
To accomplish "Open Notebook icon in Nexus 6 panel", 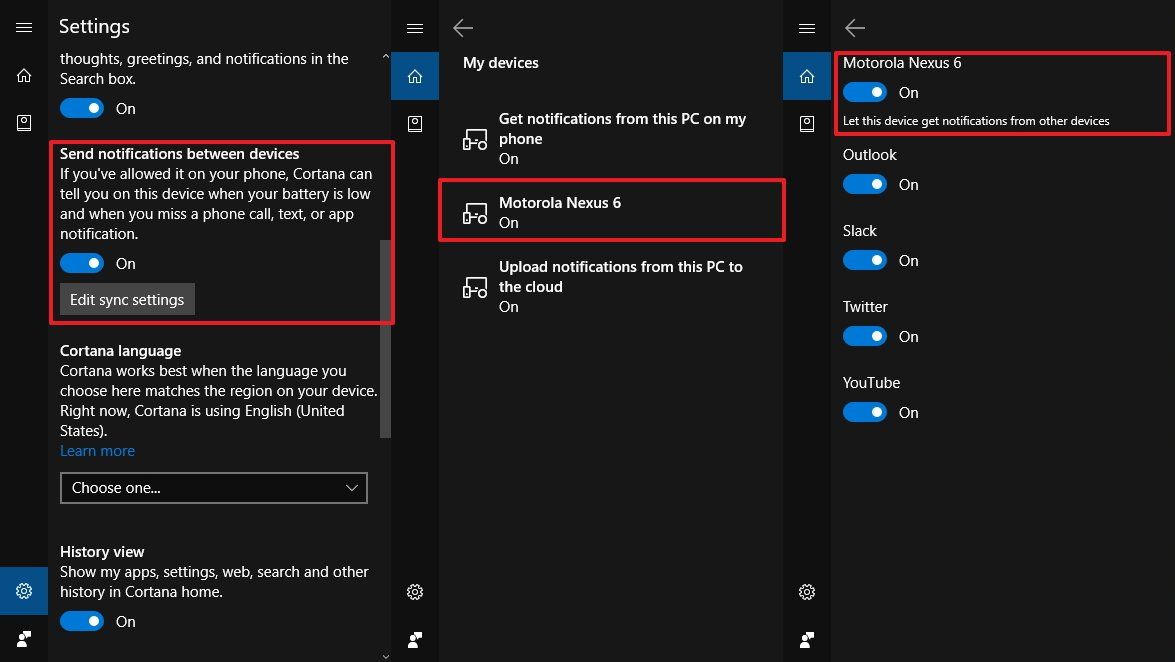I will (807, 124).
